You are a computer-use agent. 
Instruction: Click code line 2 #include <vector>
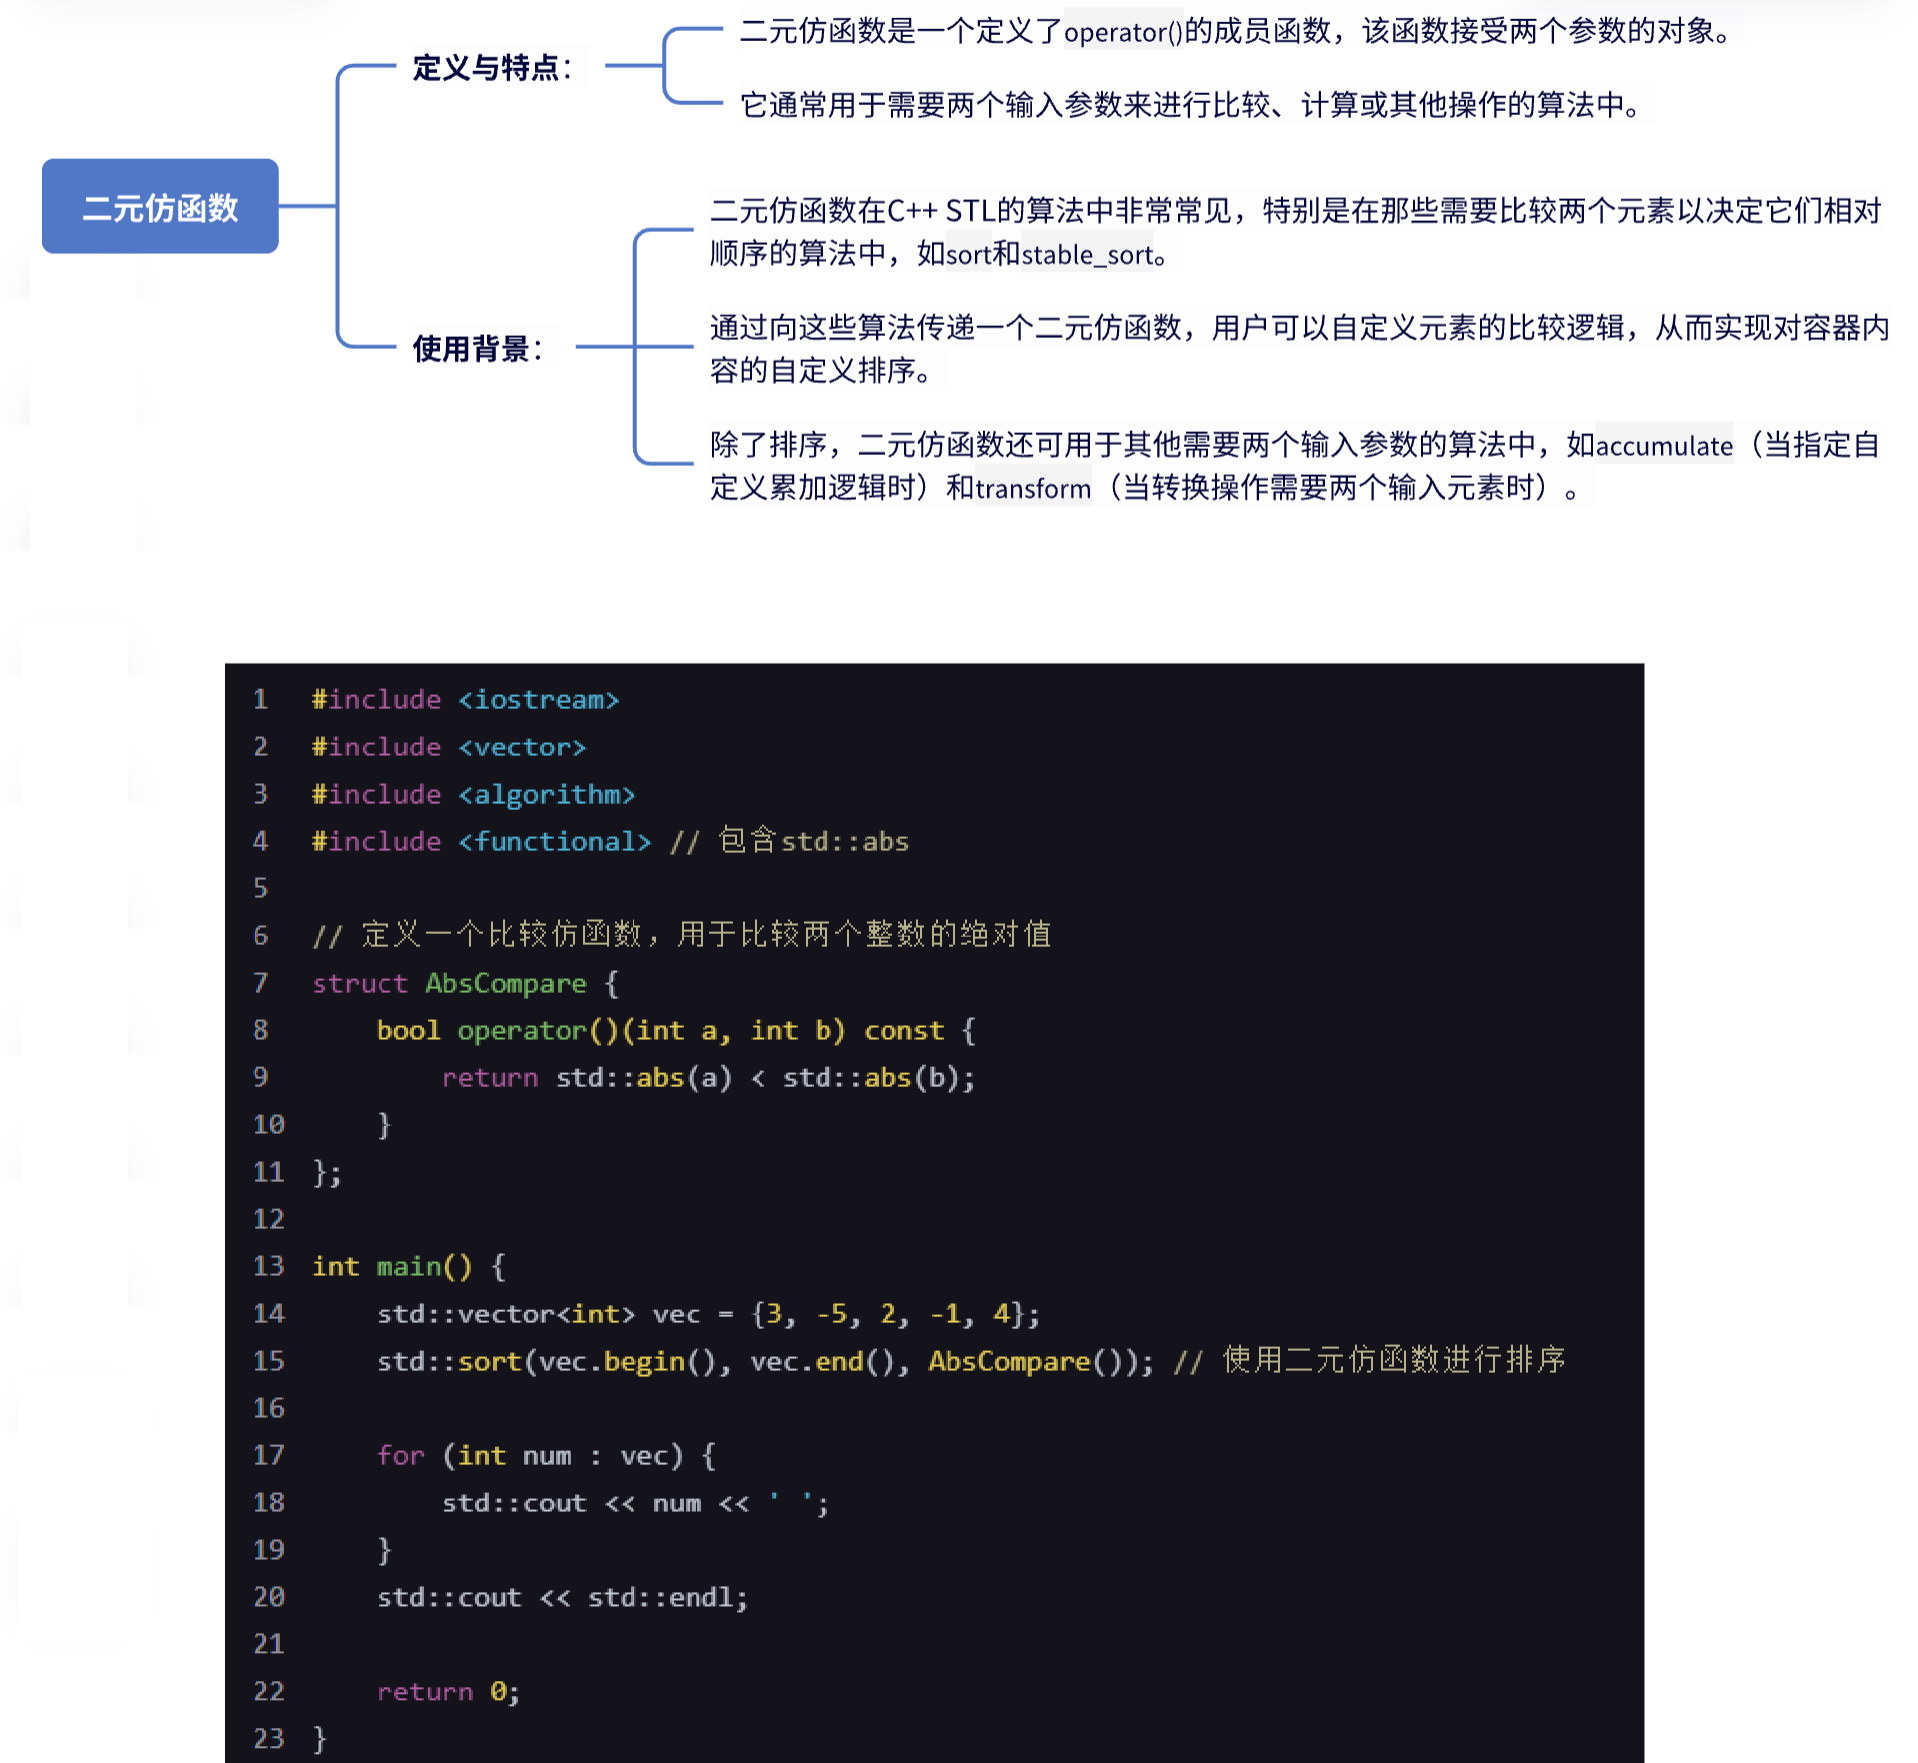pyautogui.click(x=449, y=747)
